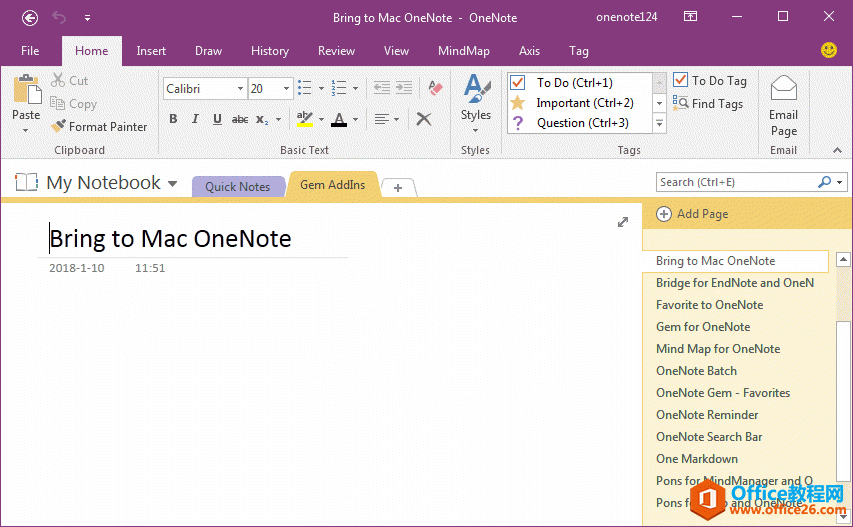Click the page list scroll up arrow
This screenshot has height=527, width=853.
pos(843,259)
